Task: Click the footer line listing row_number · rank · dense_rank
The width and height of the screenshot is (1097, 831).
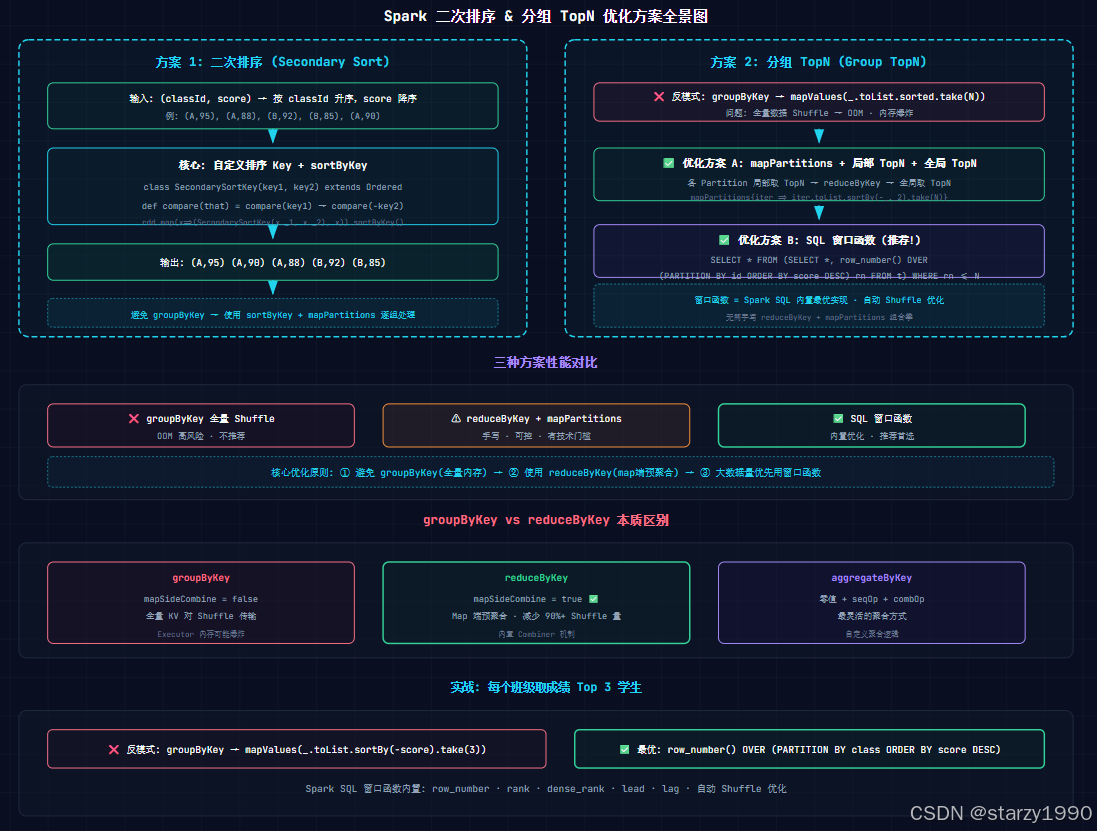Action: (x=546, y=788)
